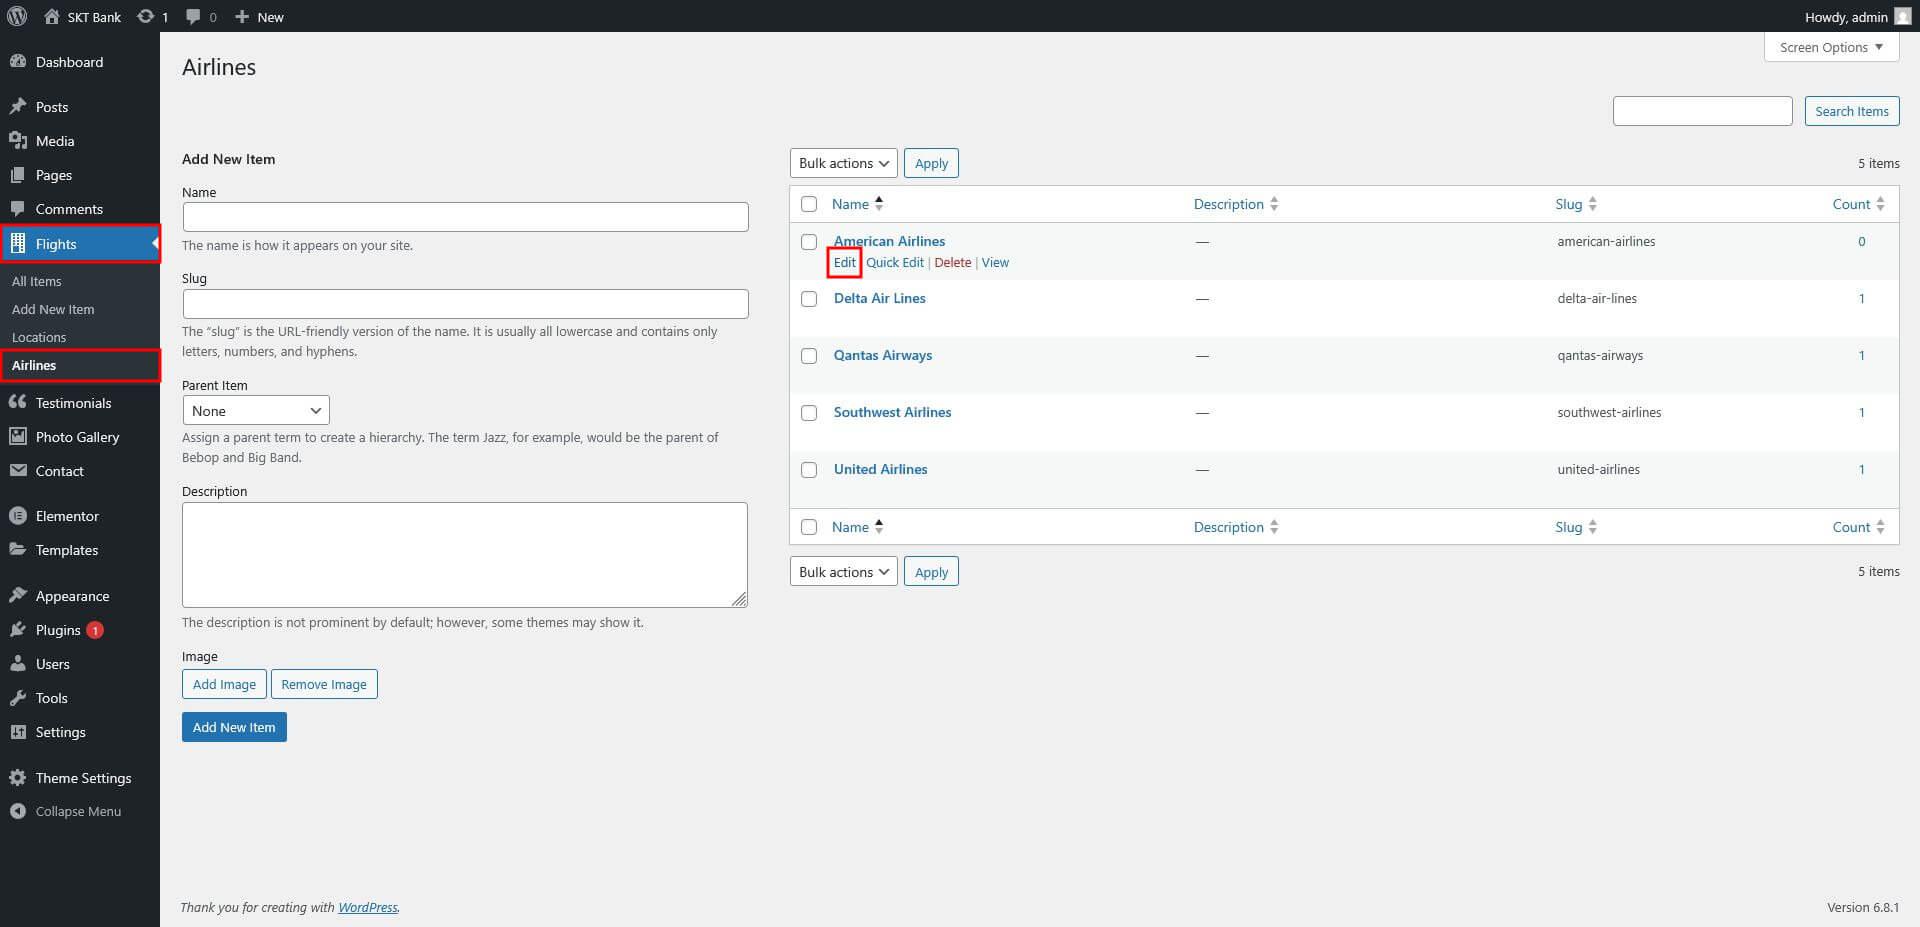
Task: Tick the select-all checkbox in table footer
Action: (809, 527)
